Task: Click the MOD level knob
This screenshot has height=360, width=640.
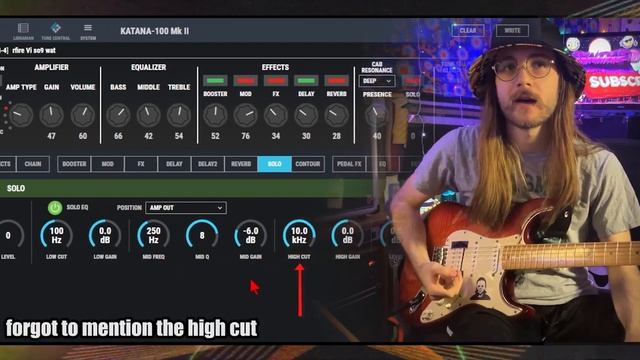Action: coord(245,115)
